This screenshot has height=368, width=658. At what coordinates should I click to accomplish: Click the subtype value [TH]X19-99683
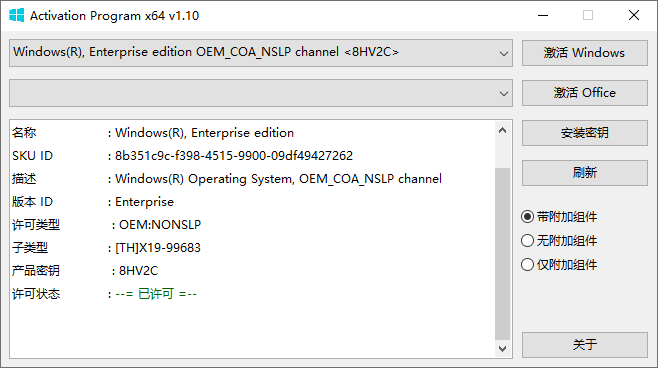[x=158, y=248]
